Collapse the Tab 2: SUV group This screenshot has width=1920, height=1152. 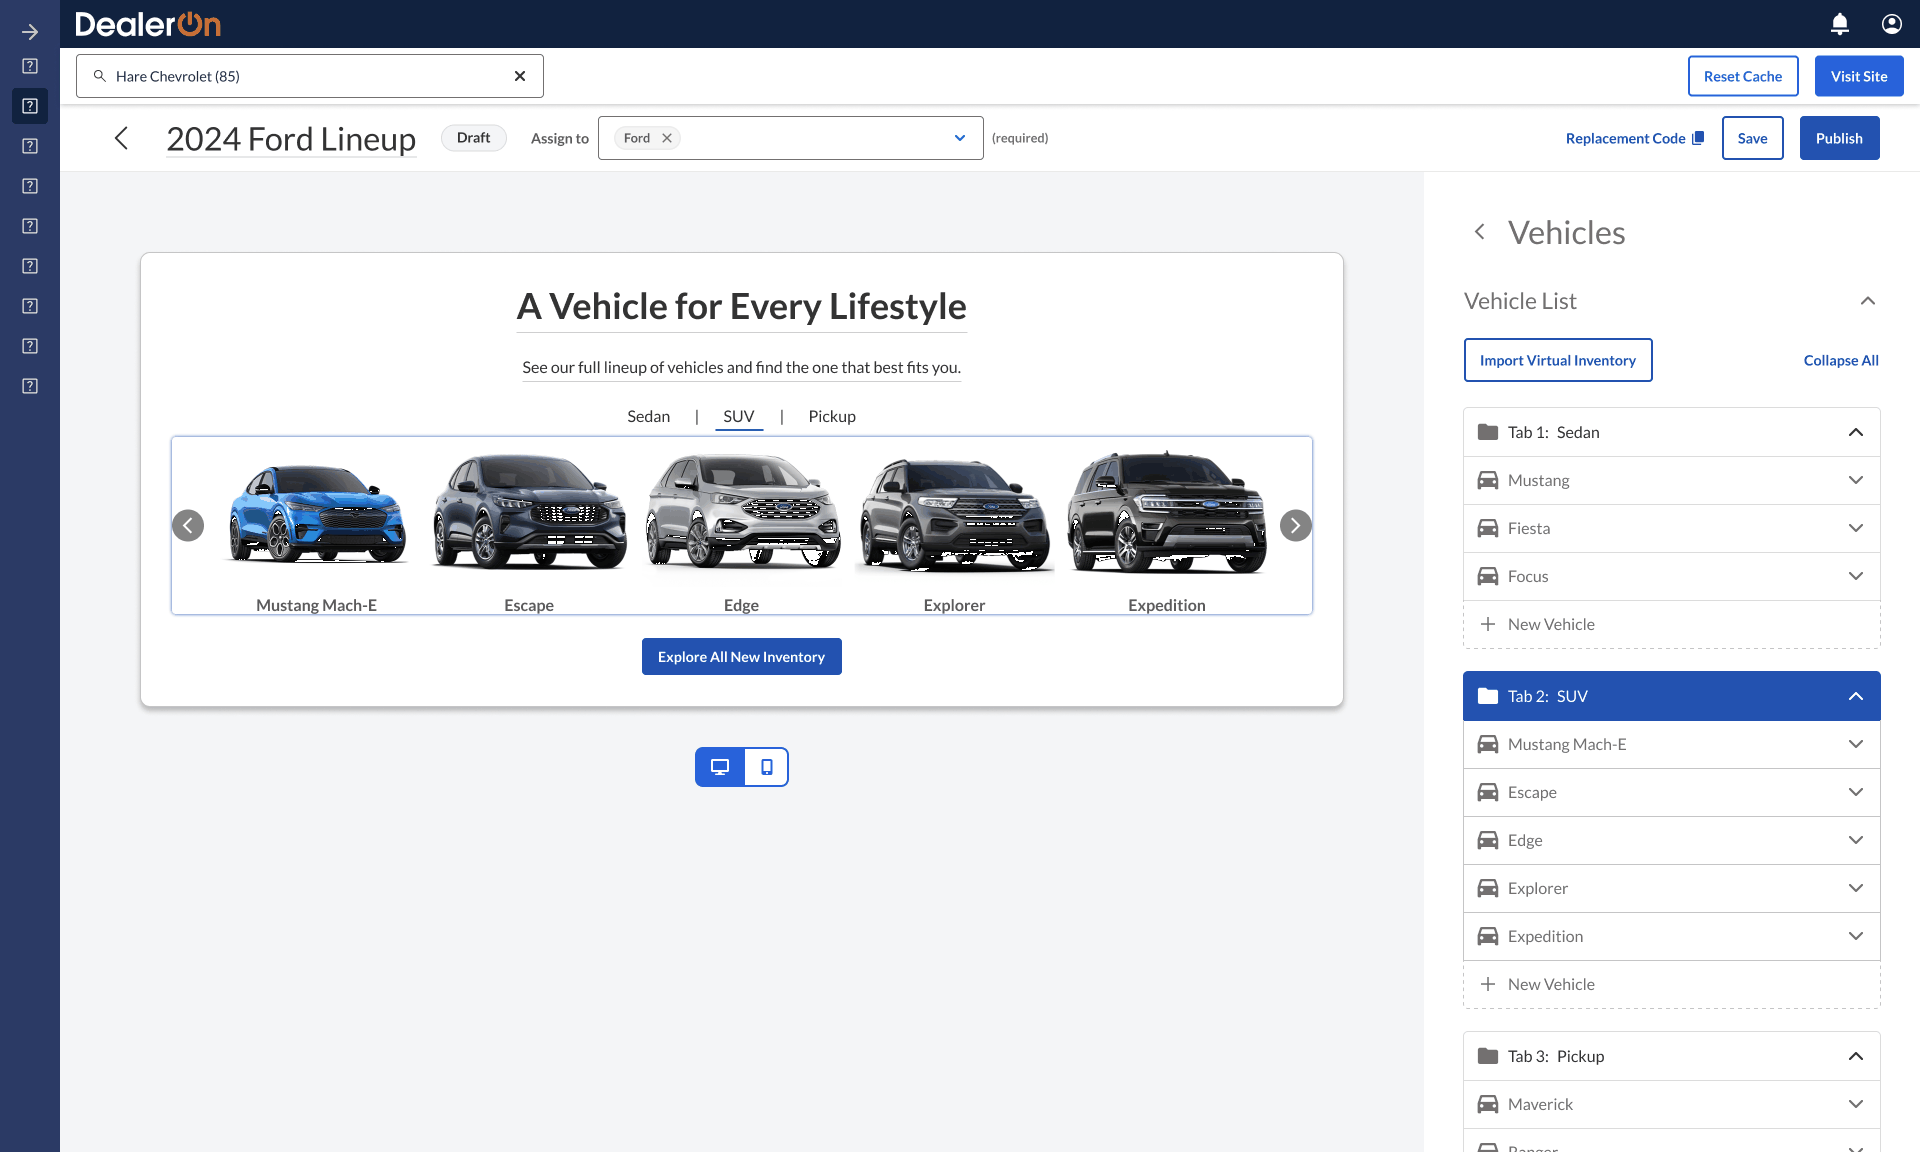1855,696
